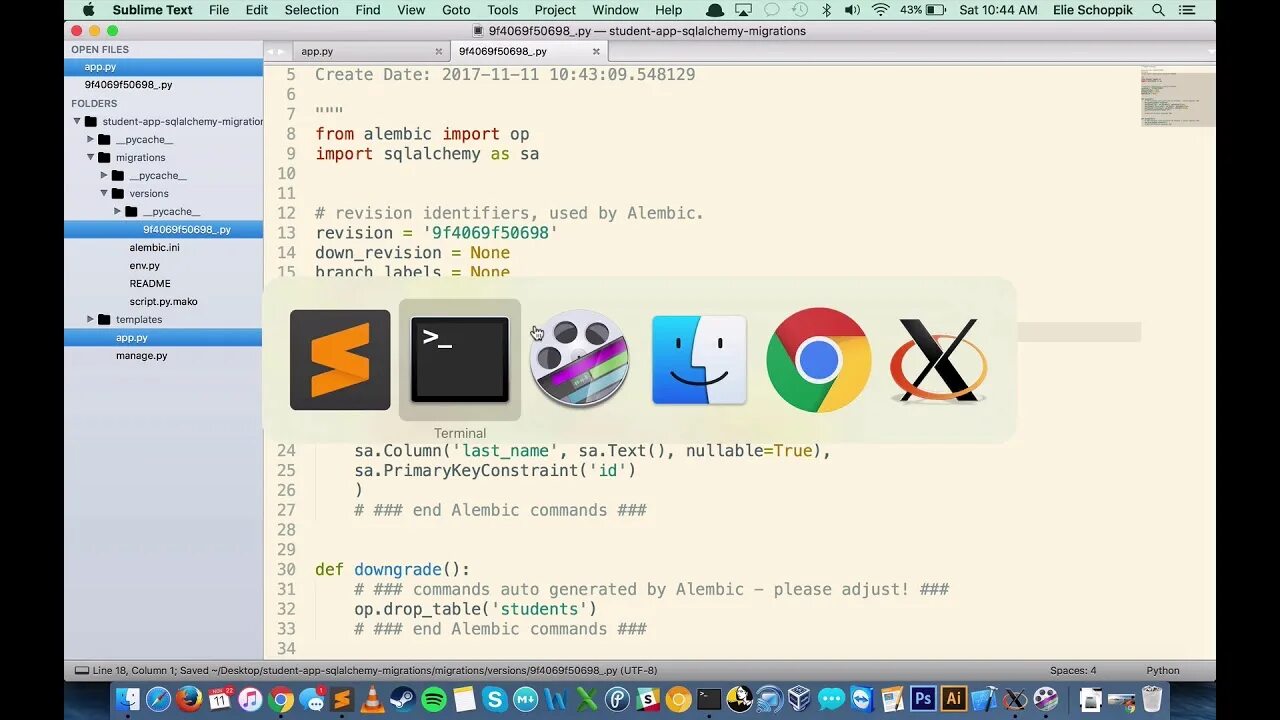Close the 9f4069f50698_.py tab
1280x720 pixels.
click(596, 51)
